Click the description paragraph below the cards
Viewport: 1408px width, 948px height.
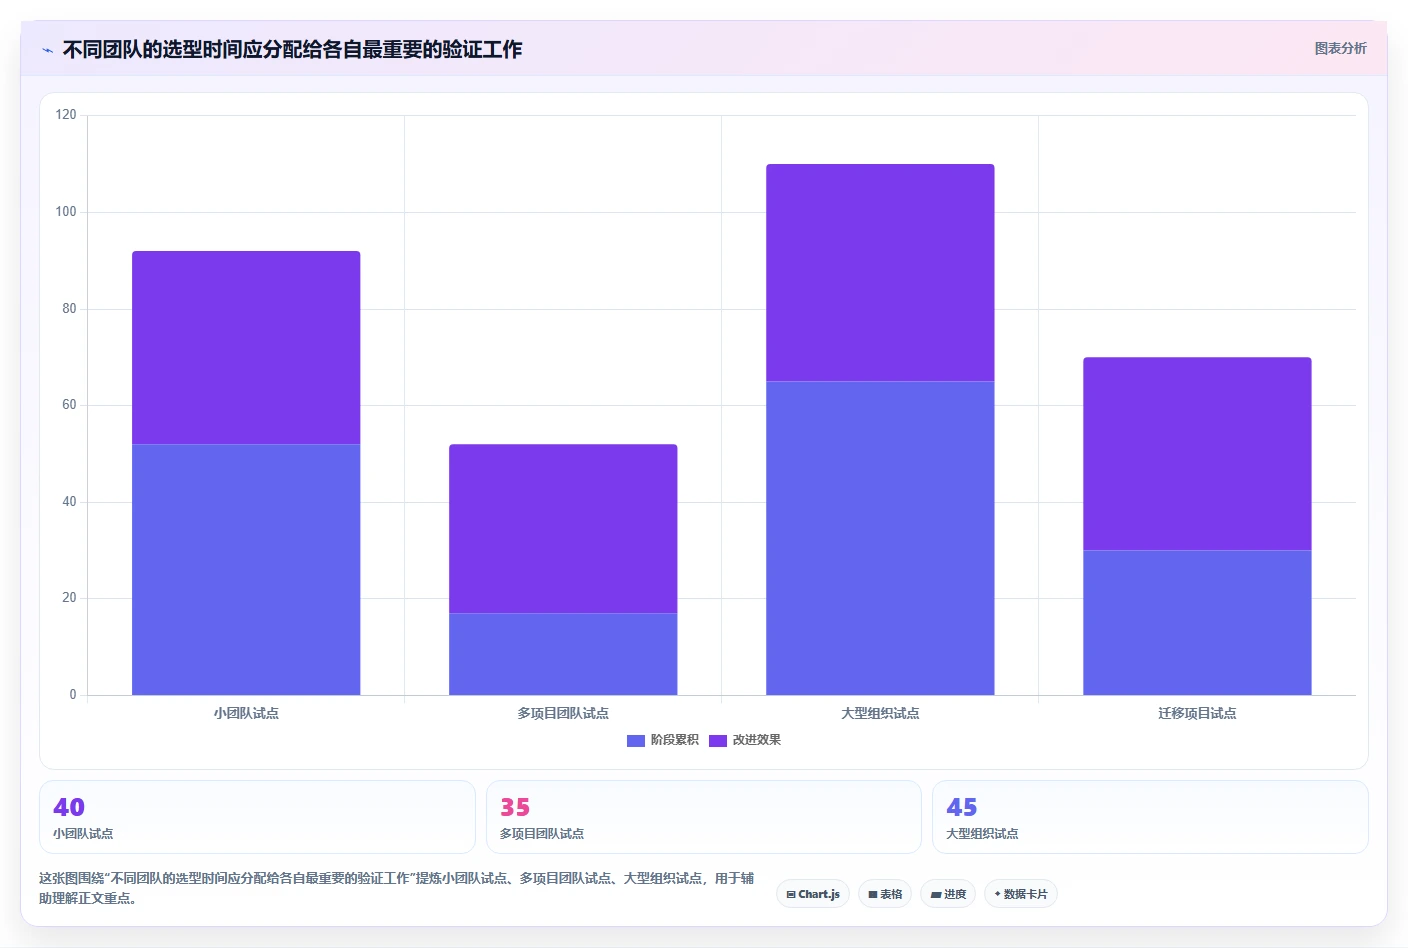tap(397, 888)
